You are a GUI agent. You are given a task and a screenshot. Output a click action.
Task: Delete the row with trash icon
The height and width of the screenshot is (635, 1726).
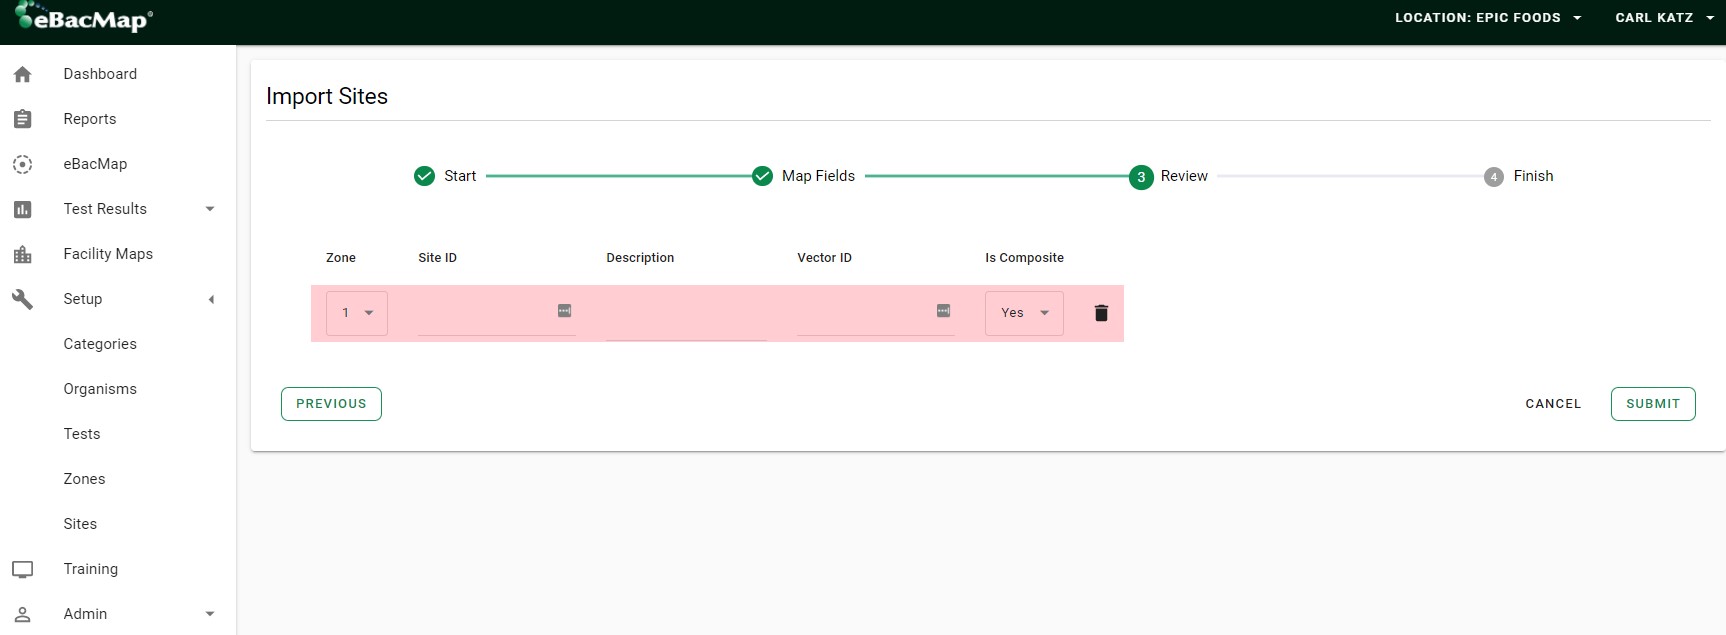(1101, 313)
